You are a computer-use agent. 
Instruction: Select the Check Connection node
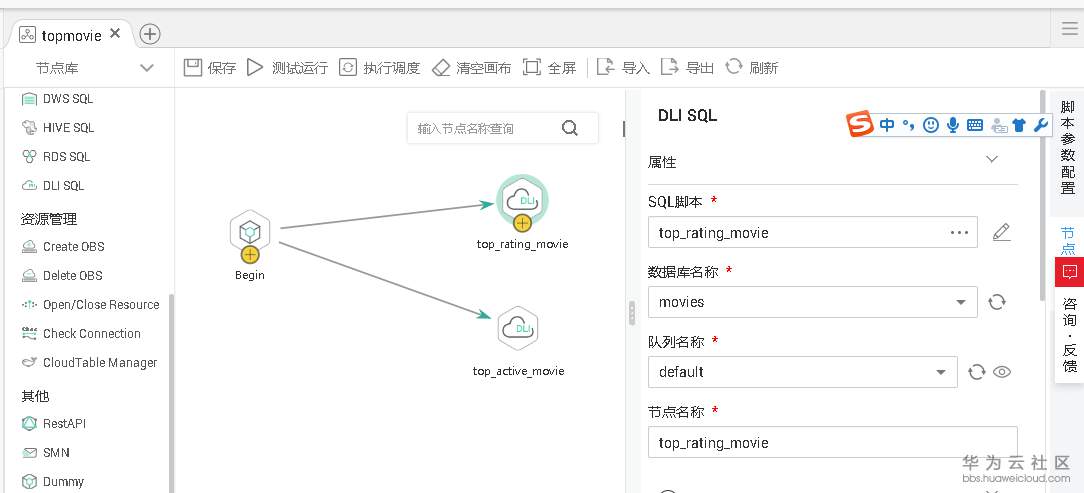81,334
